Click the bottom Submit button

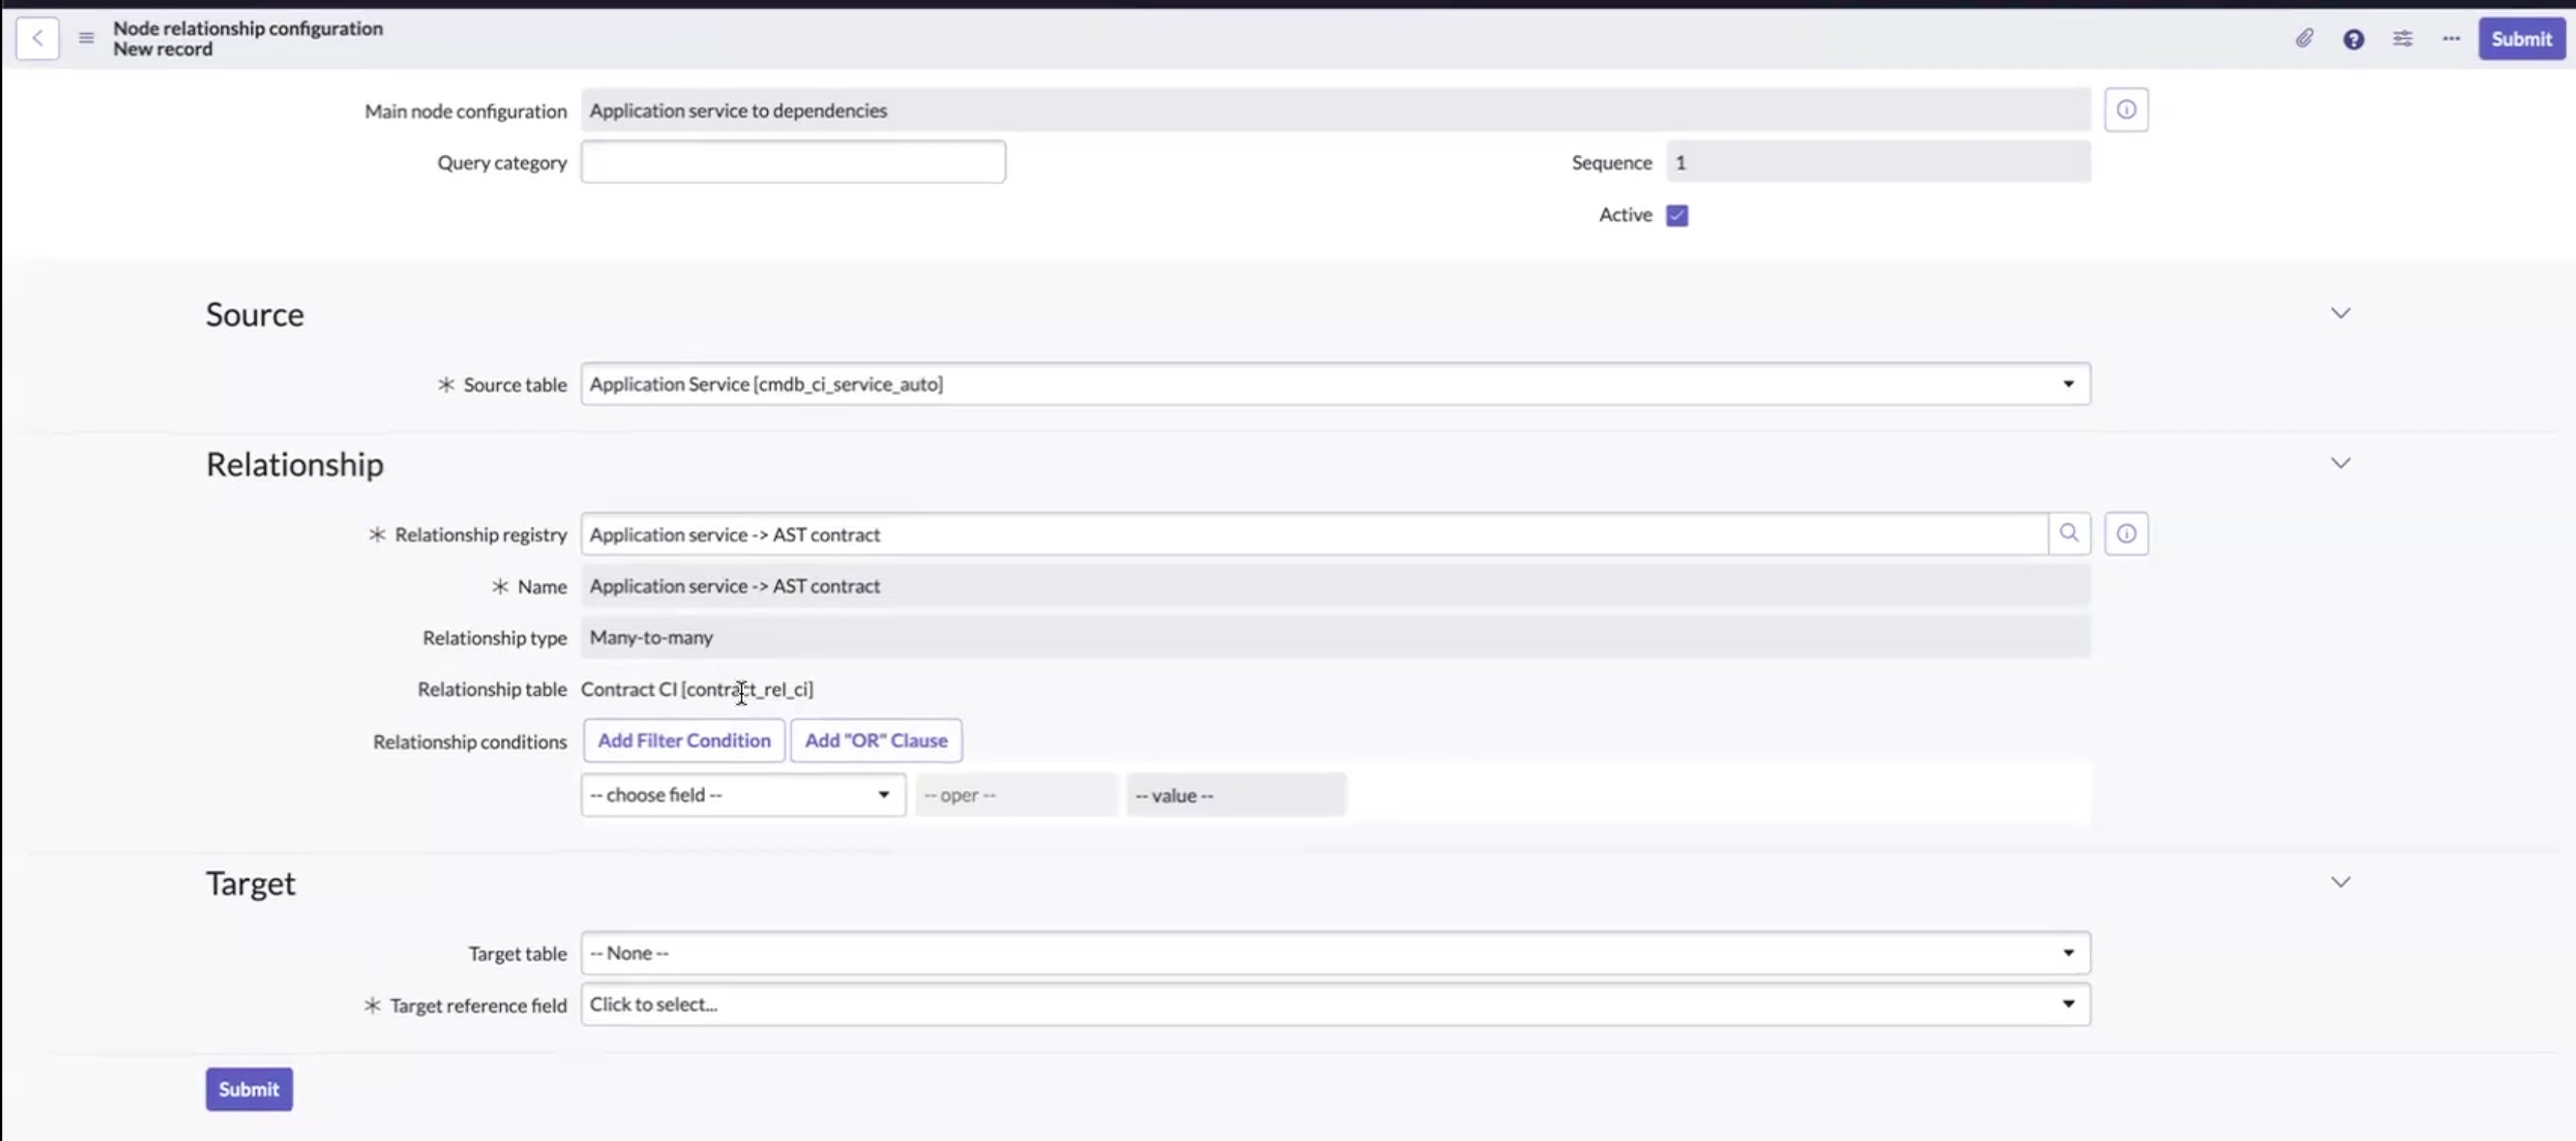(x=249, y=1089)
